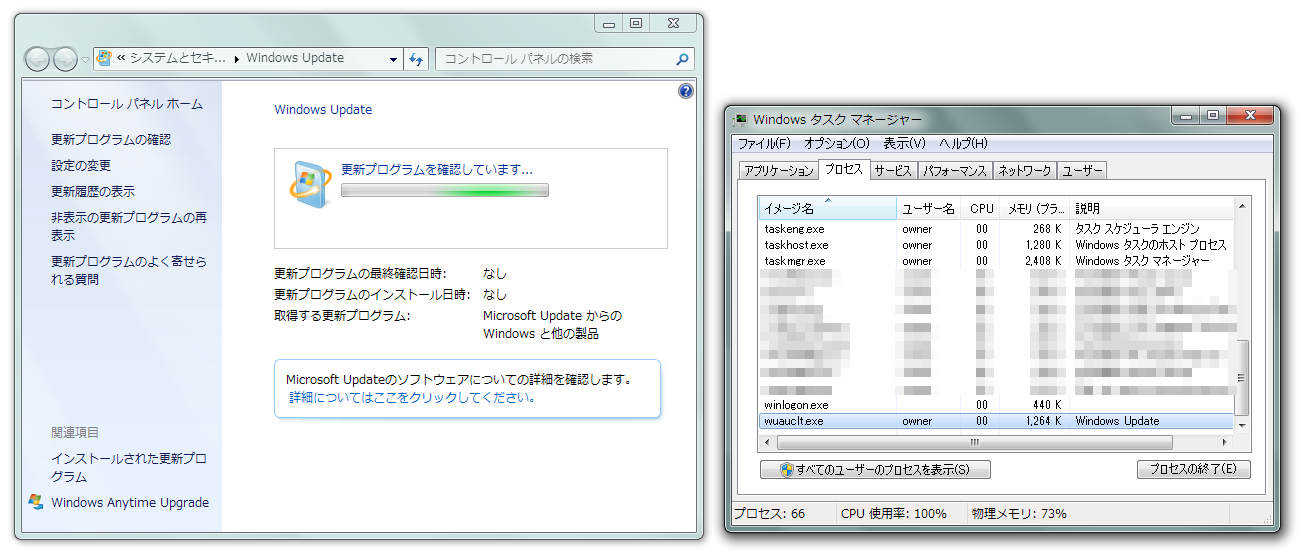This screenshot has width=1301, height=557.
Task: Maximize the Task Manager window
Action: (1212, 116)
